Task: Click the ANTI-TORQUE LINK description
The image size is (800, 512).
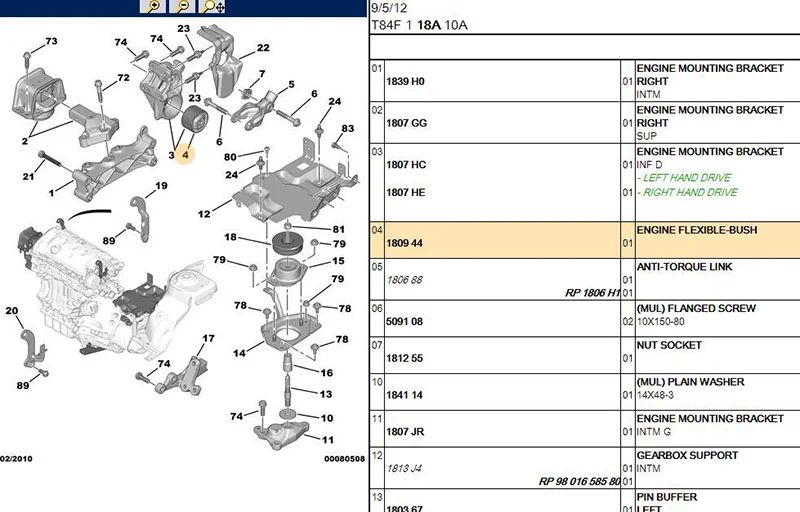Action: (684, 267)
